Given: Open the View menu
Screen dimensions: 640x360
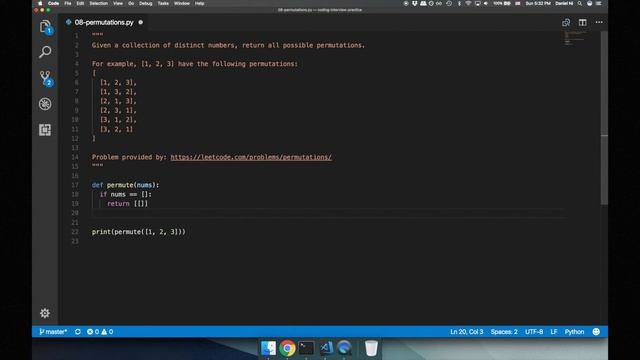Looking at the screenshot, I should [118, 3].
